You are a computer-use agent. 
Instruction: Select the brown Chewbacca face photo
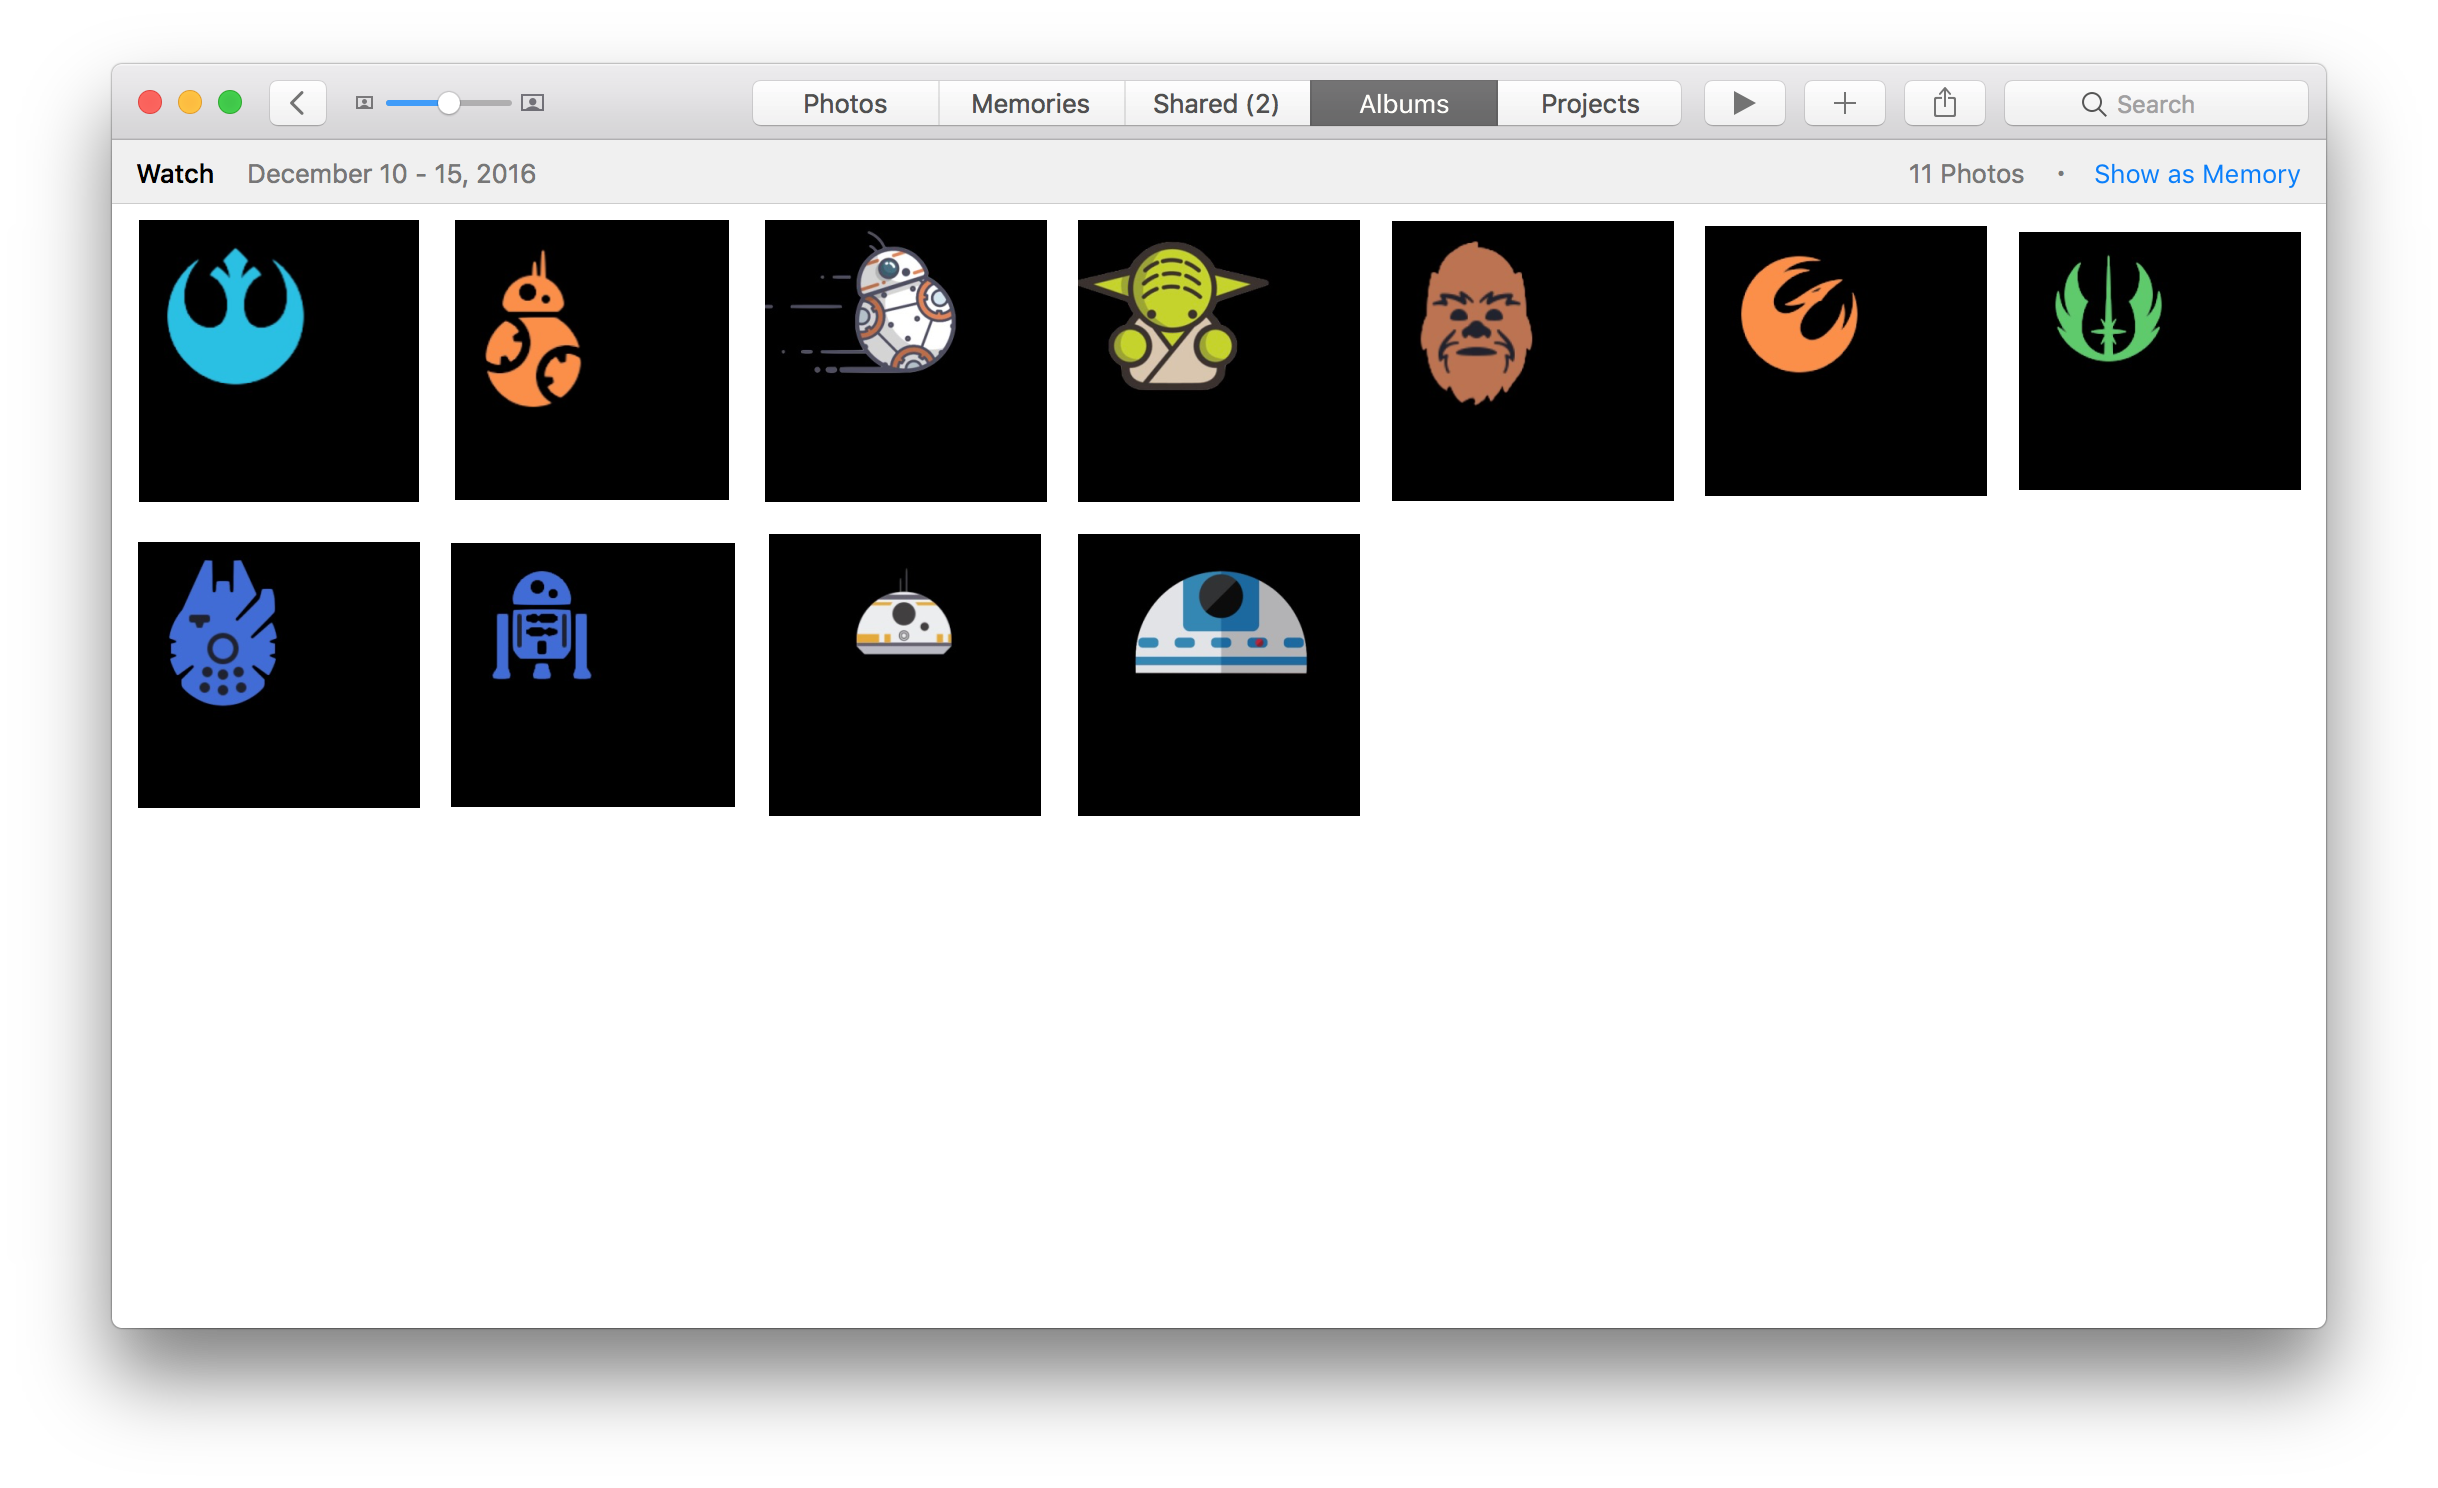click(1533, 360)
